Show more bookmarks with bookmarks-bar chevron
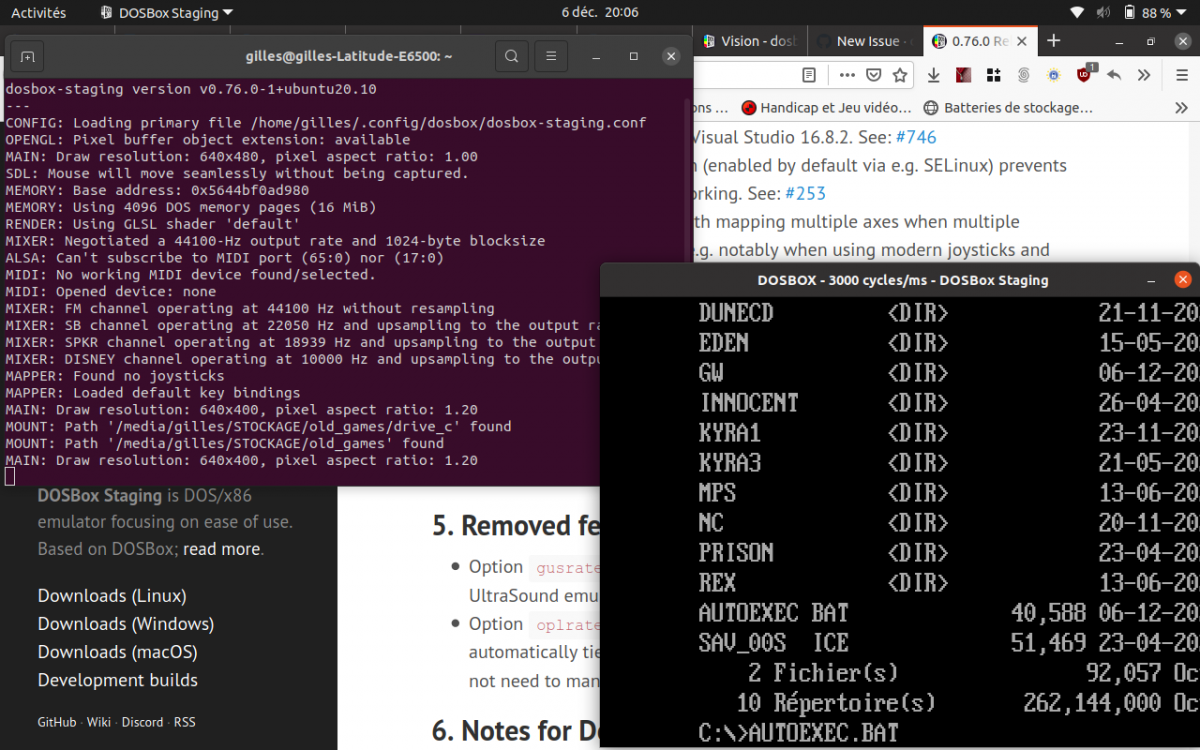Screen dimensions: 1200x750 [x=1182, y=107]
